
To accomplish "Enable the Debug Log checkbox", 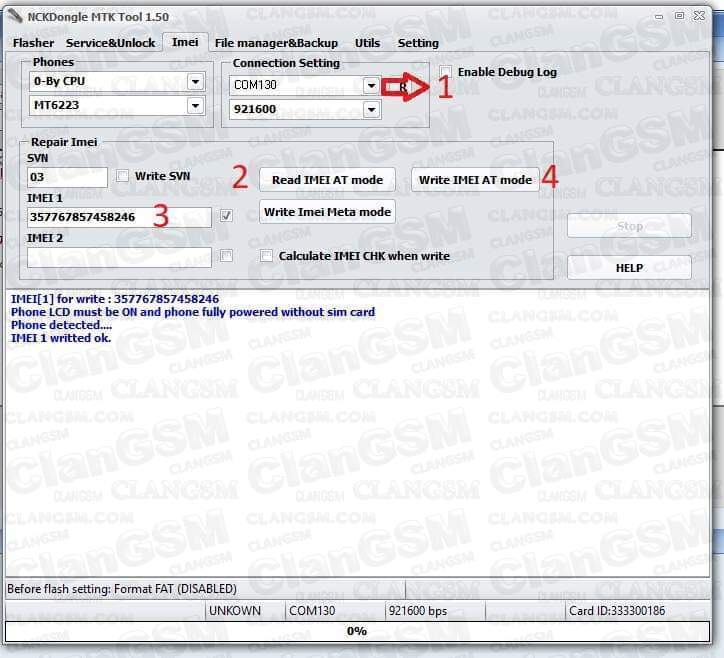I will tap(446, 72).
